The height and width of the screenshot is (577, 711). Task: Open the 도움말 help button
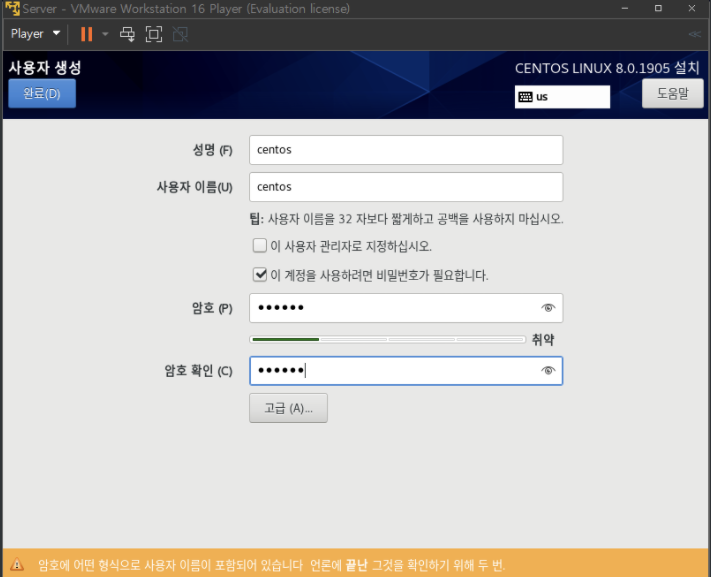(x=672, y=93)
